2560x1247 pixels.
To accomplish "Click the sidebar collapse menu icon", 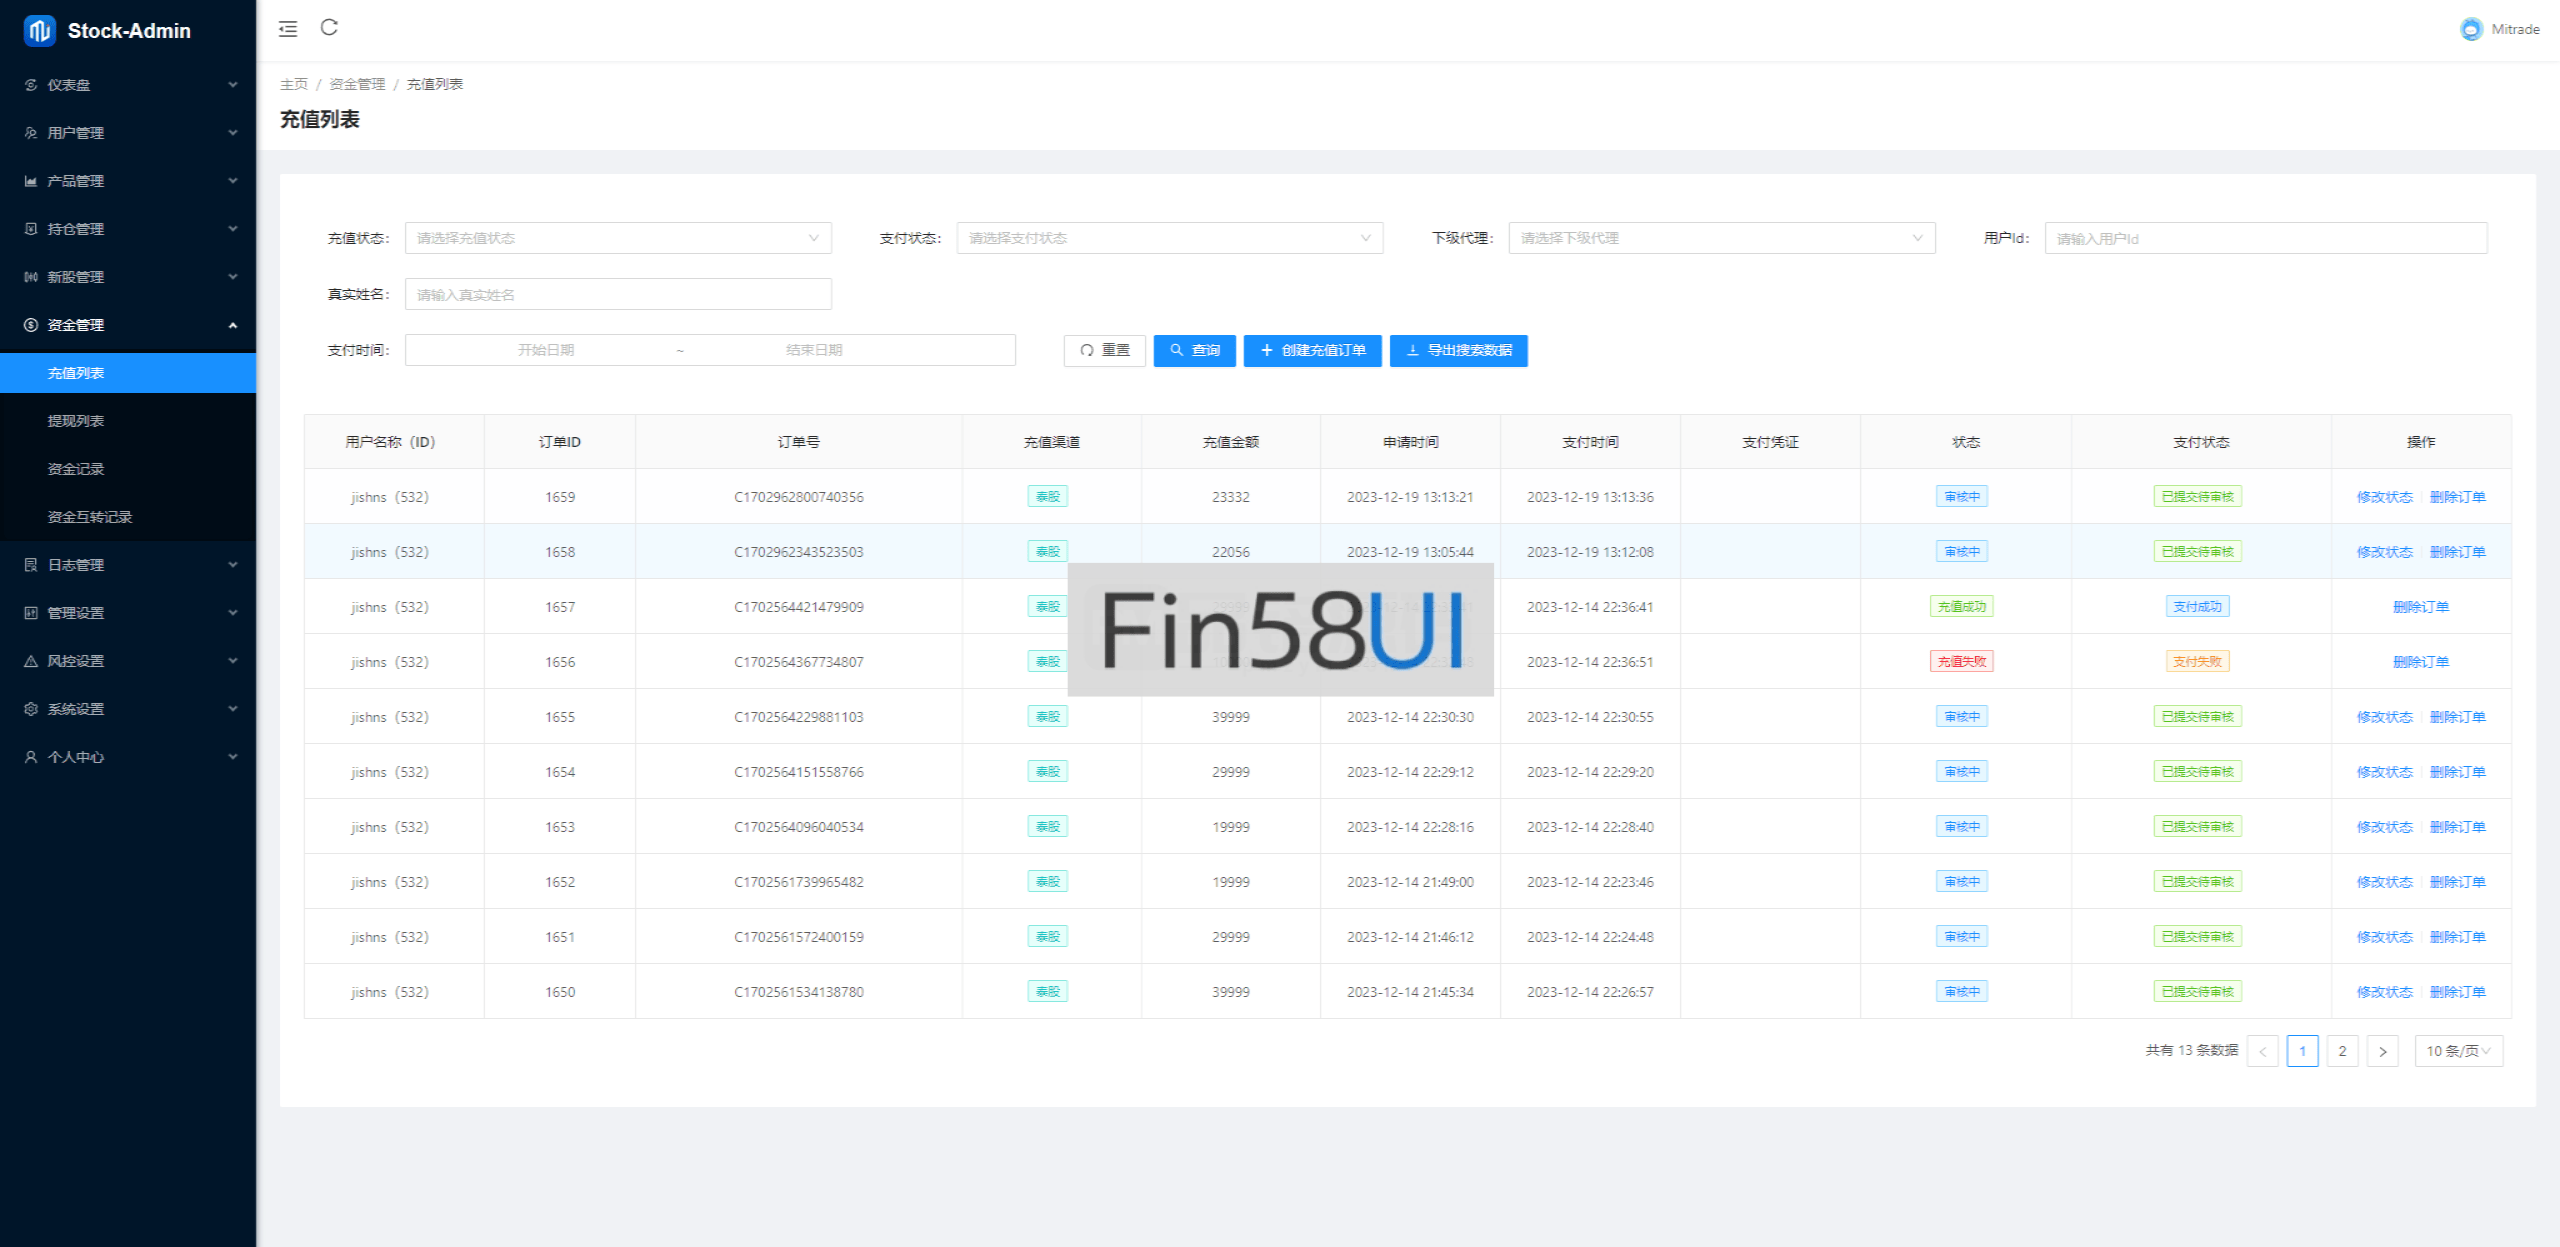I will click(288, 29).
